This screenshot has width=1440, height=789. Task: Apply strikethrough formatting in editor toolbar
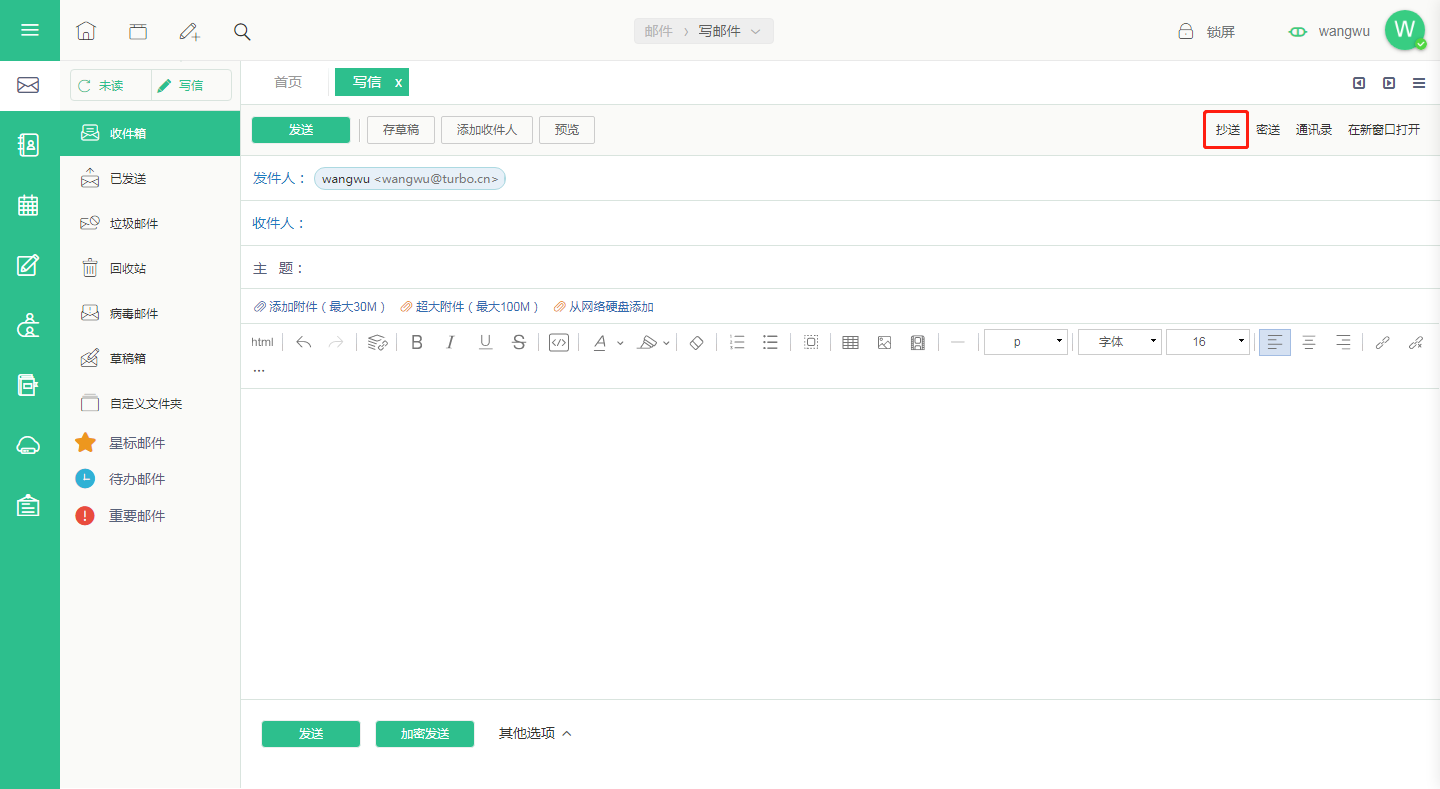tap(518, 342)
